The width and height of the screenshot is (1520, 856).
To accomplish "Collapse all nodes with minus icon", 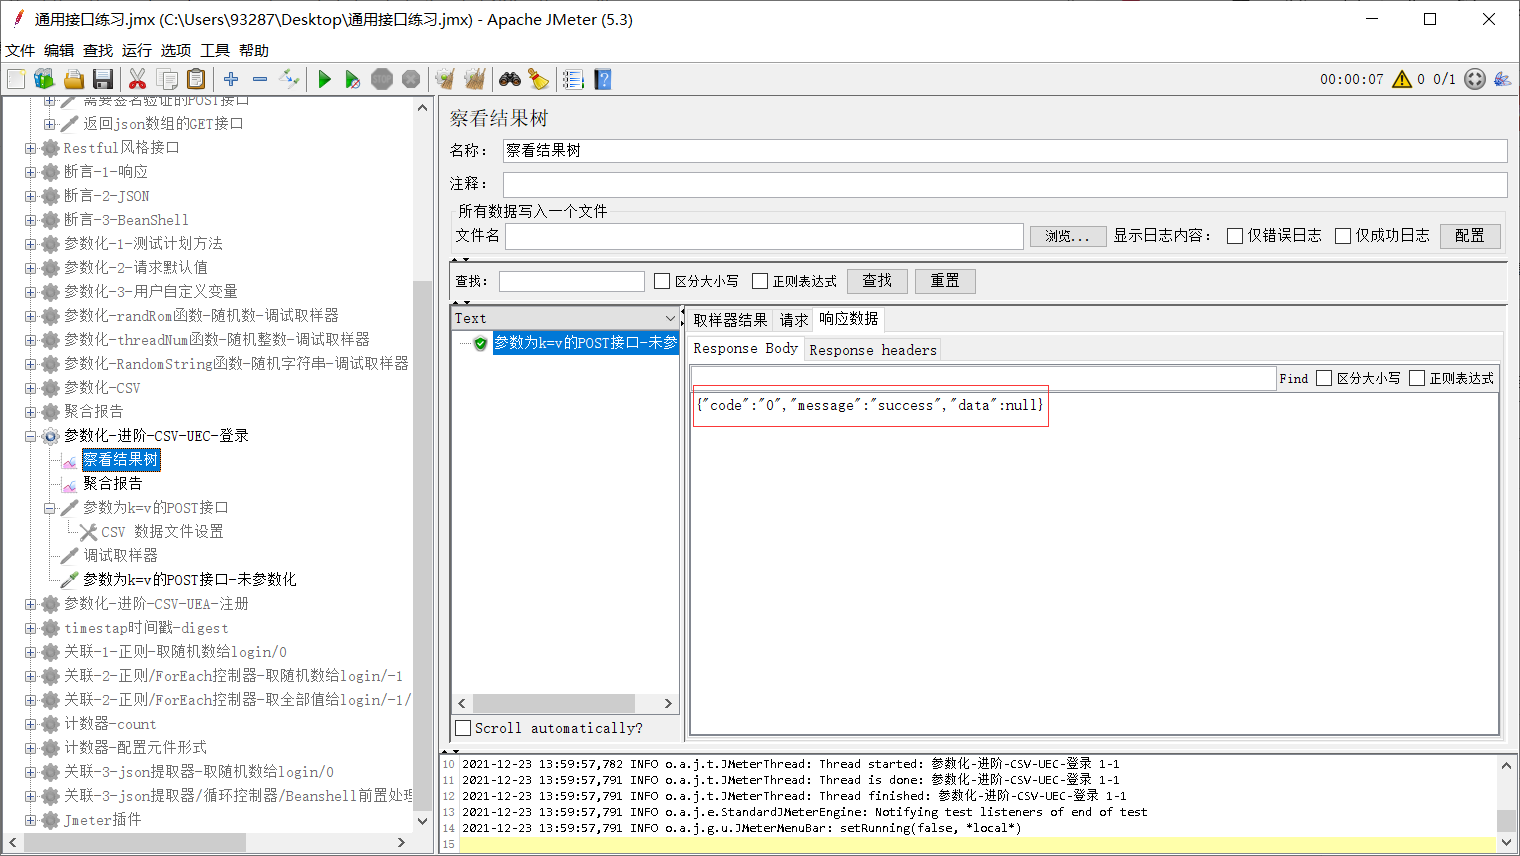I will (x=260, y=79).
